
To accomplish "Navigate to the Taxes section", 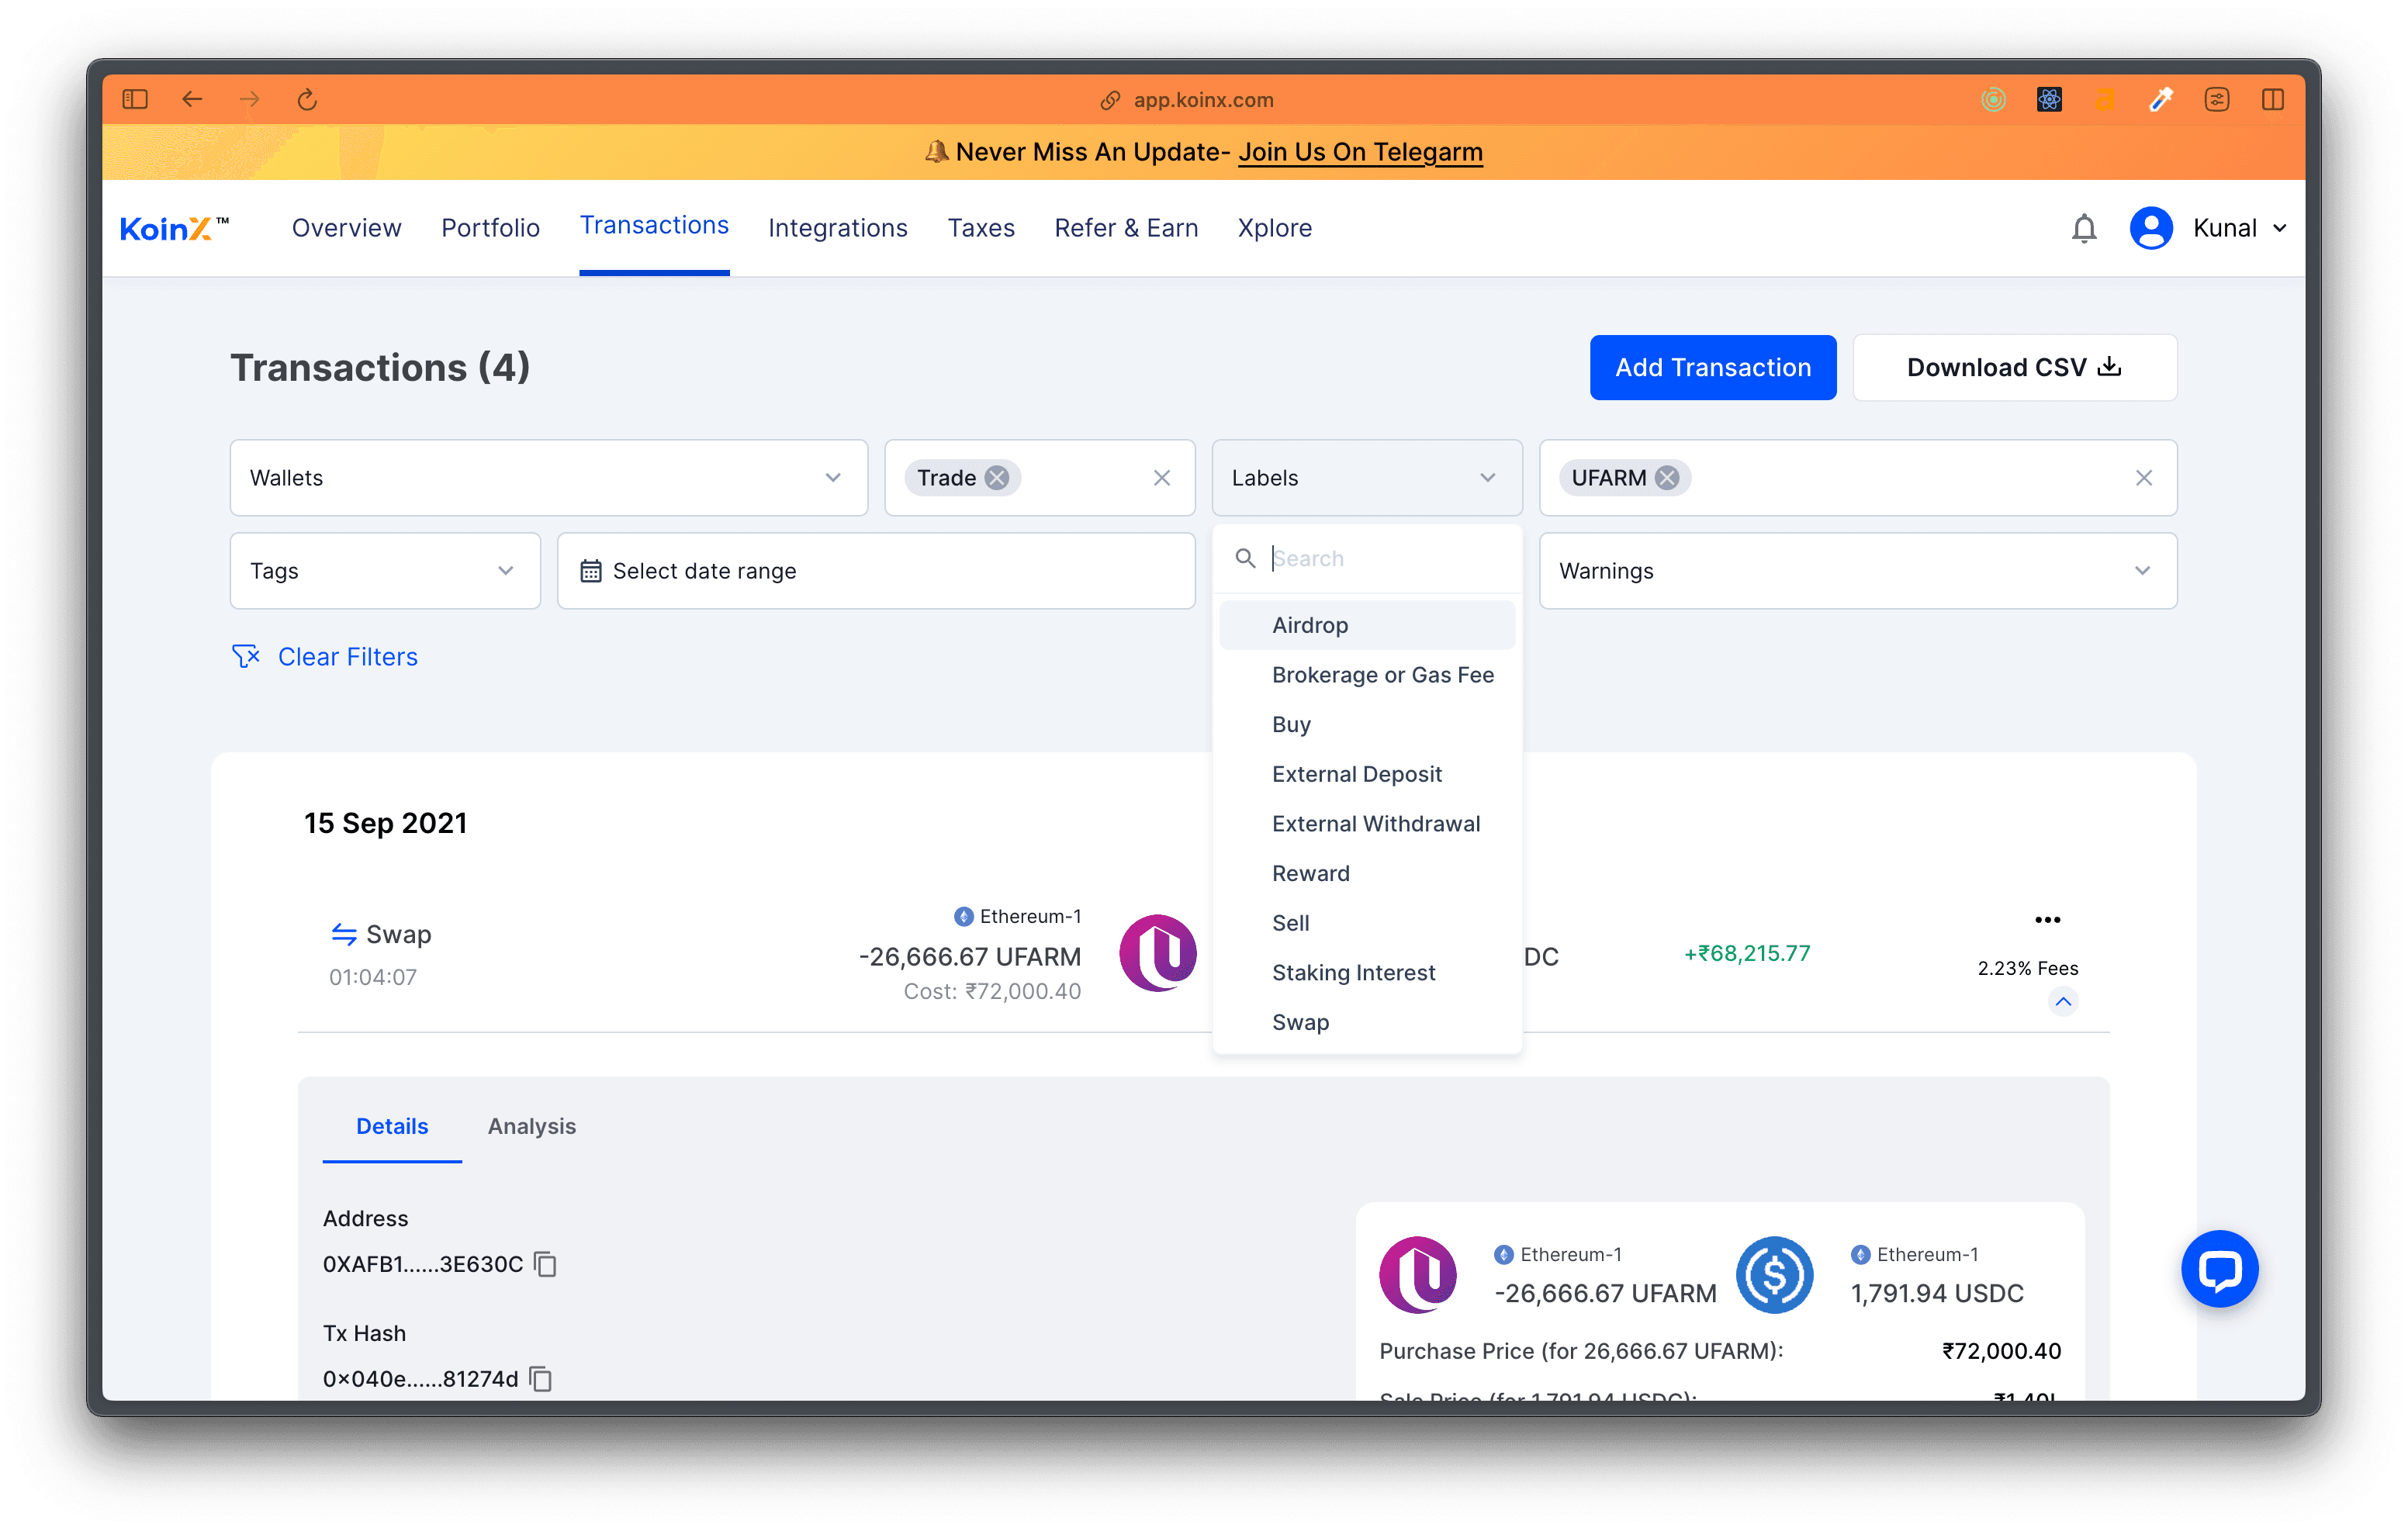I will point(981,228).
